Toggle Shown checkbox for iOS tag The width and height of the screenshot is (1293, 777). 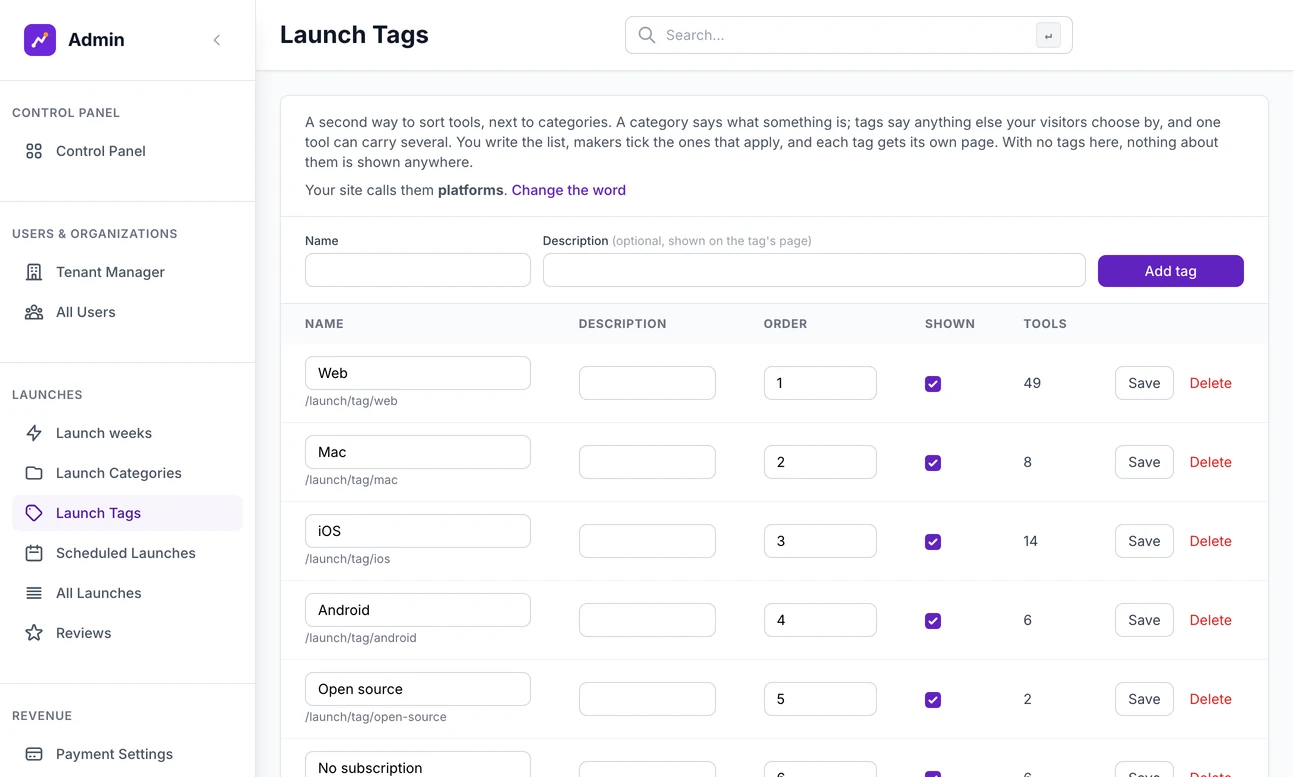coord(933,542)
